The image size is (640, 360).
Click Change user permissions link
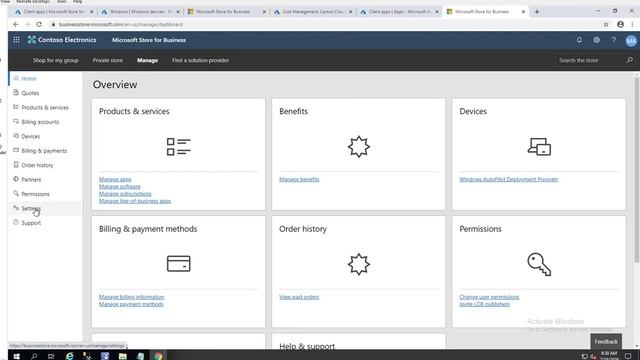[489, 297]
